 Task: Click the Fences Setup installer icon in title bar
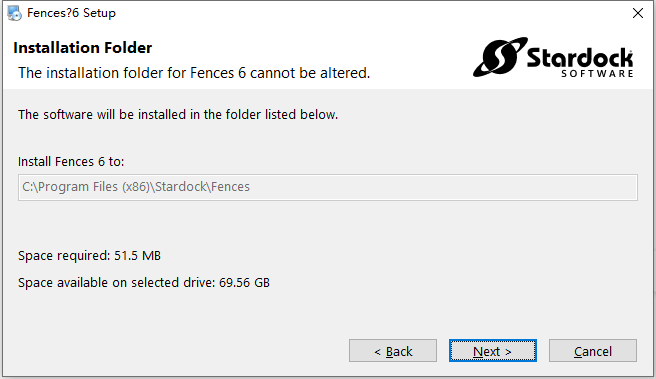(x=14, y=13)
